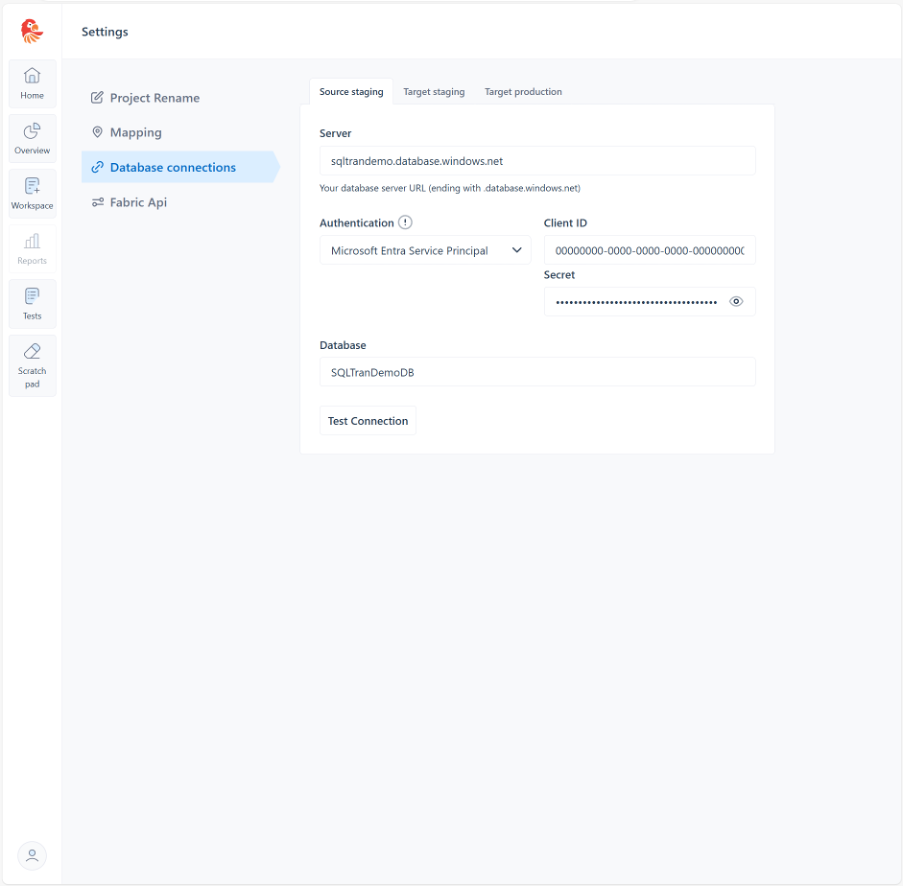Click the red bird app logo

tap(32, 31)
